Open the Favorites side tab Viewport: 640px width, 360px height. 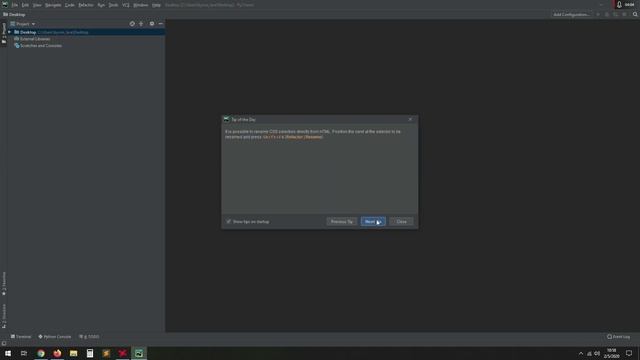click(x=4, y=284)
